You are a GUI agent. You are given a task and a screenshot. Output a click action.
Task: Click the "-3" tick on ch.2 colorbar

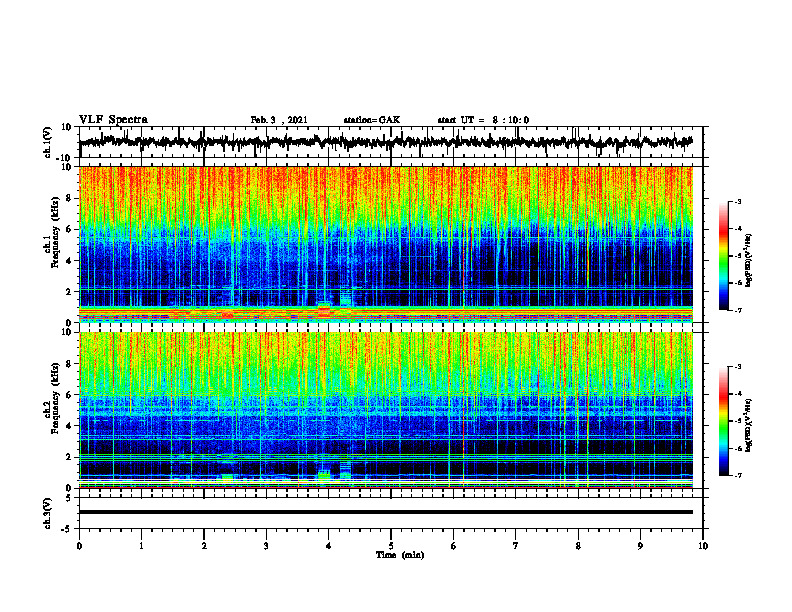(737, 367)
